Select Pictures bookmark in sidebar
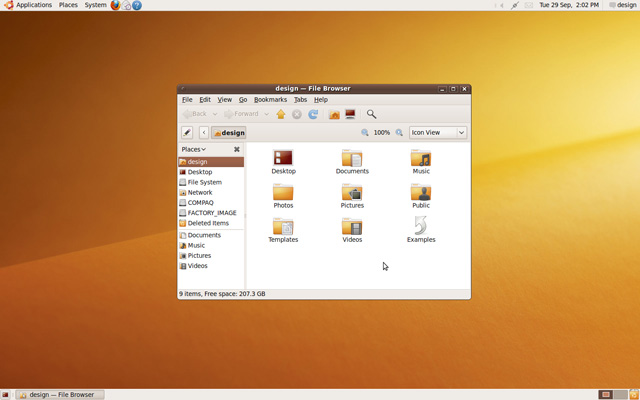The height and width of the screenshot is (400, 640). coord(211,256)
